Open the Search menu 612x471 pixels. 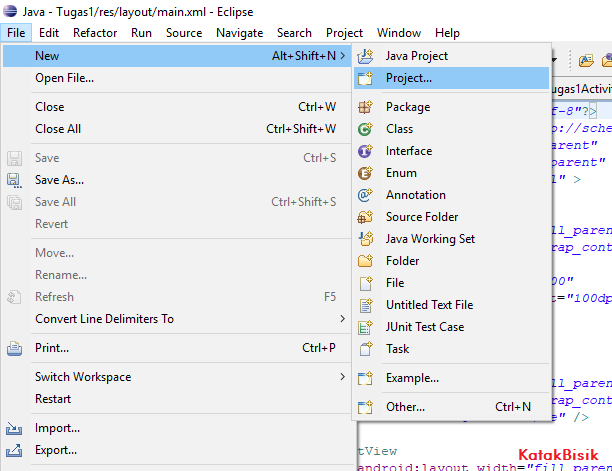(294, 33)
